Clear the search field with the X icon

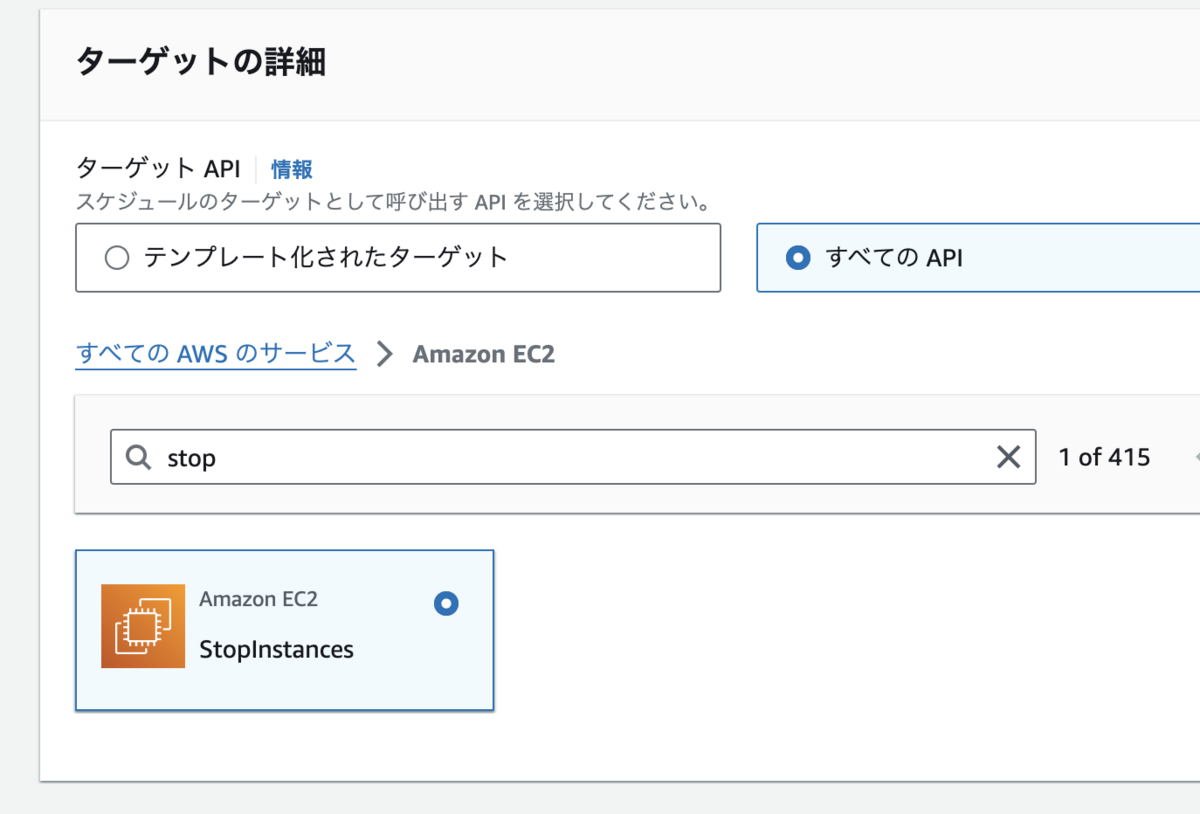pos(1008,458)
